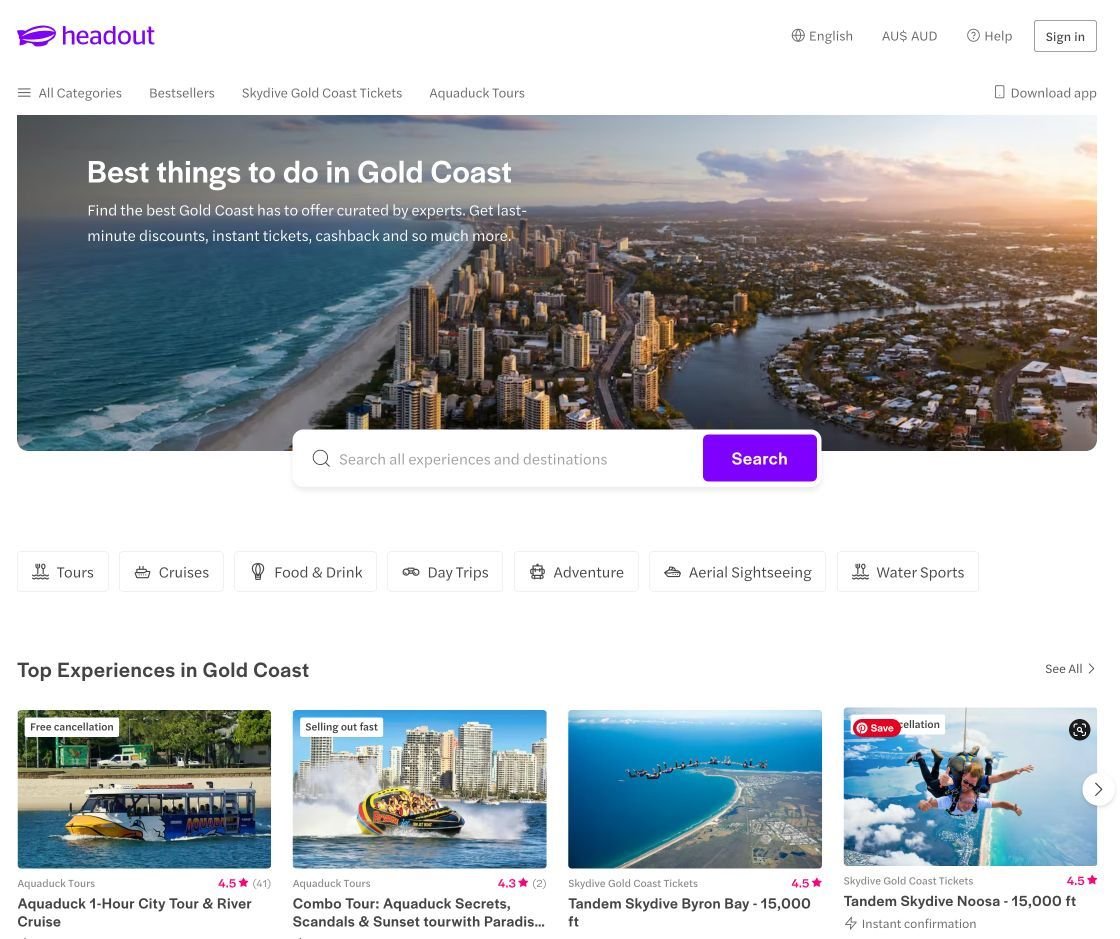The image size is (1120, 939).
Task: Show next experiences with carousel arrow
Action: tap(1098, 789)
